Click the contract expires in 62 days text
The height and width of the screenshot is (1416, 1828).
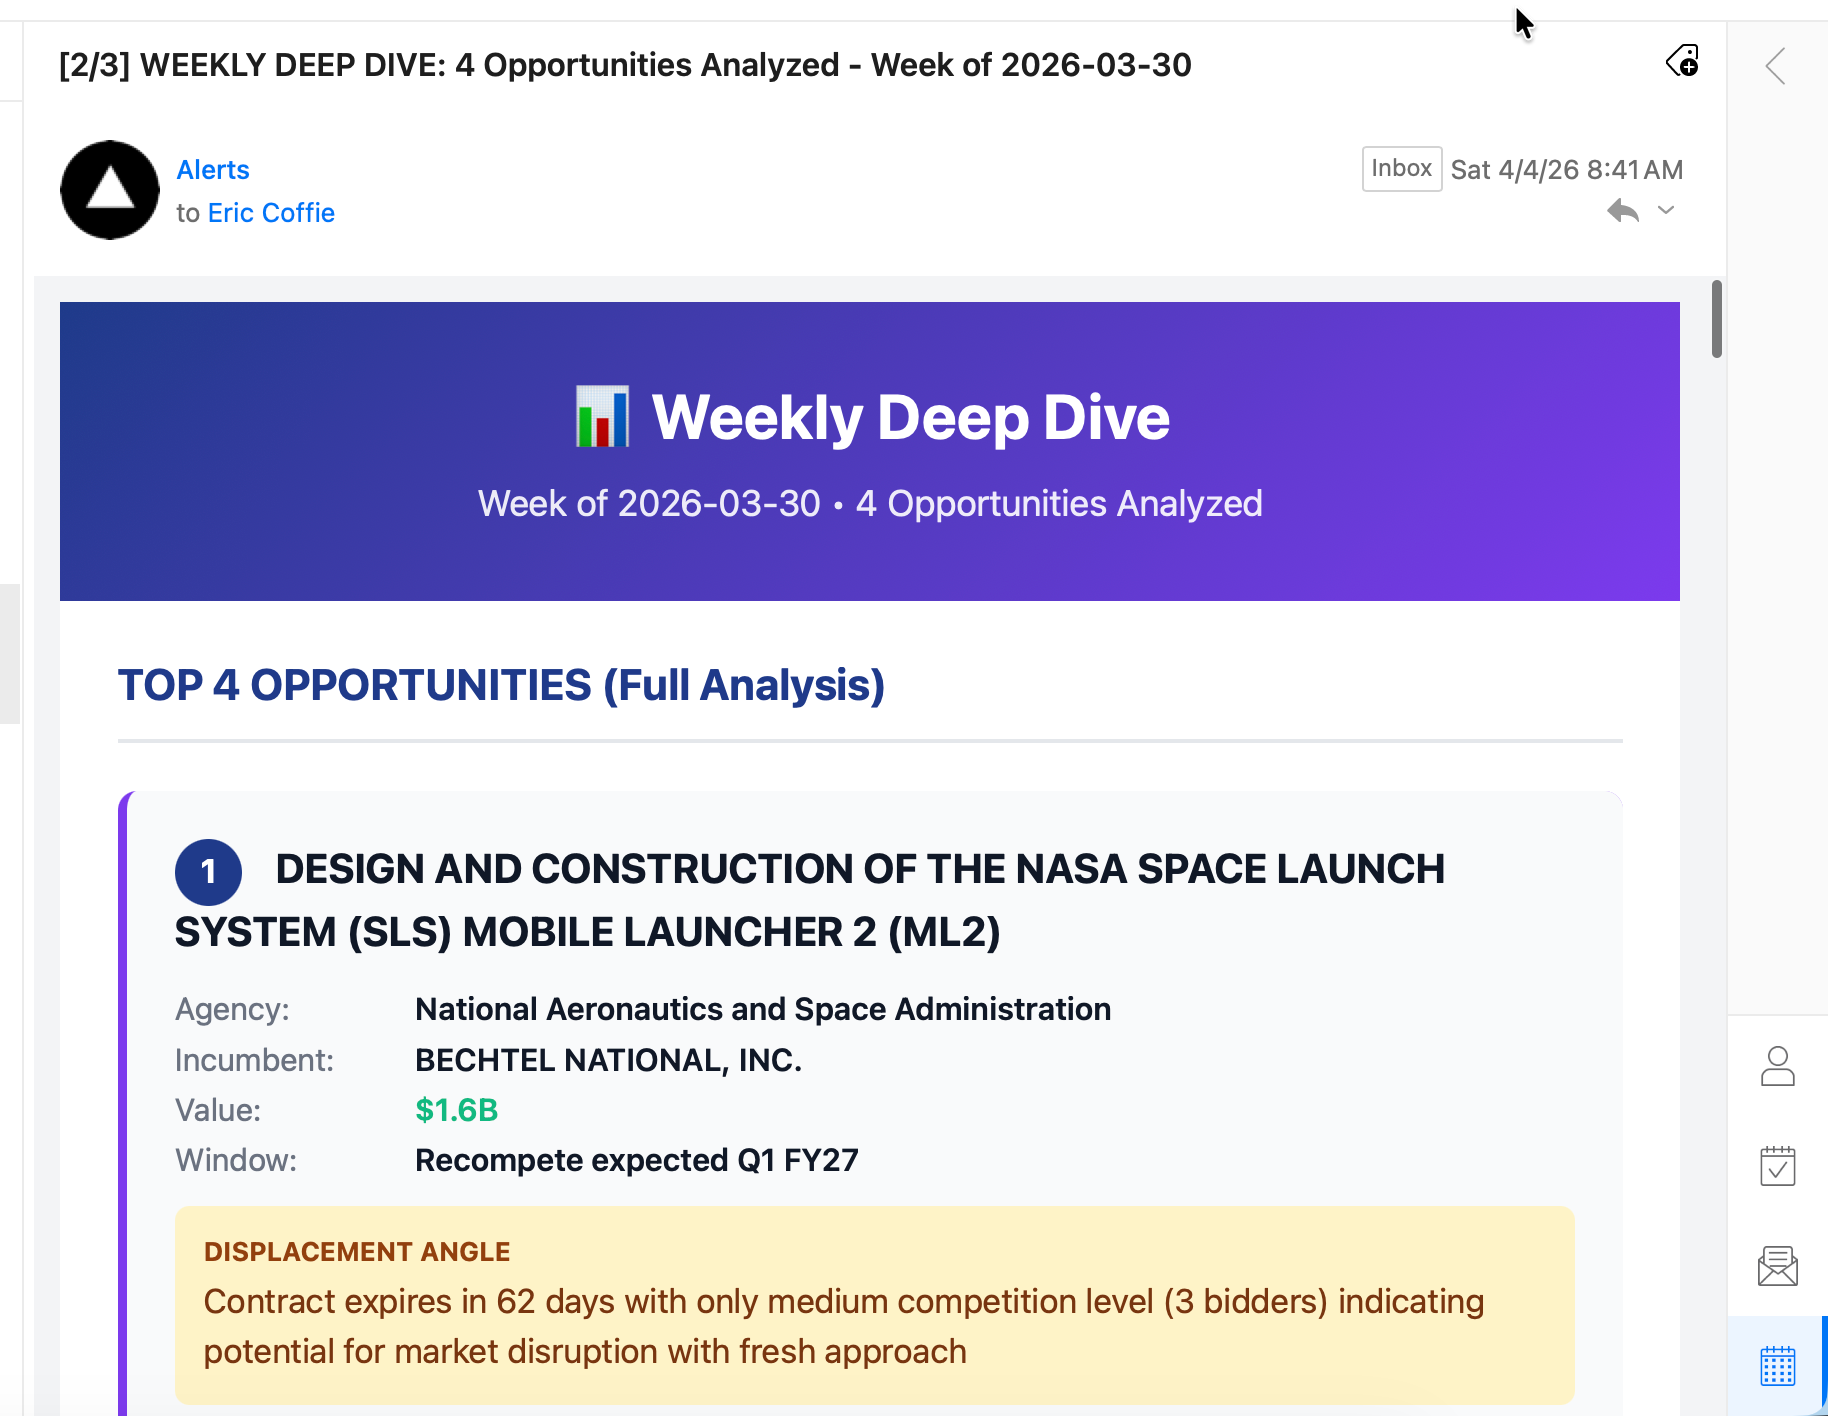844,1327
